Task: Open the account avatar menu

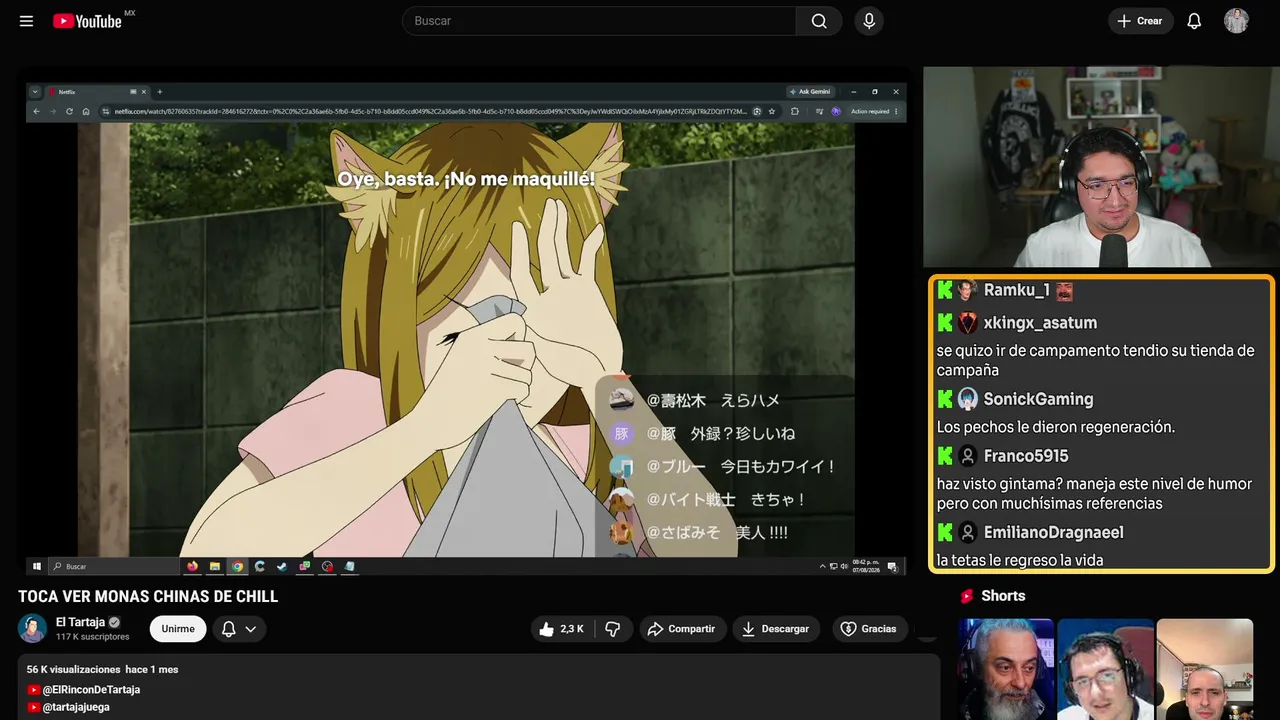Action: tap(1237, 21)
